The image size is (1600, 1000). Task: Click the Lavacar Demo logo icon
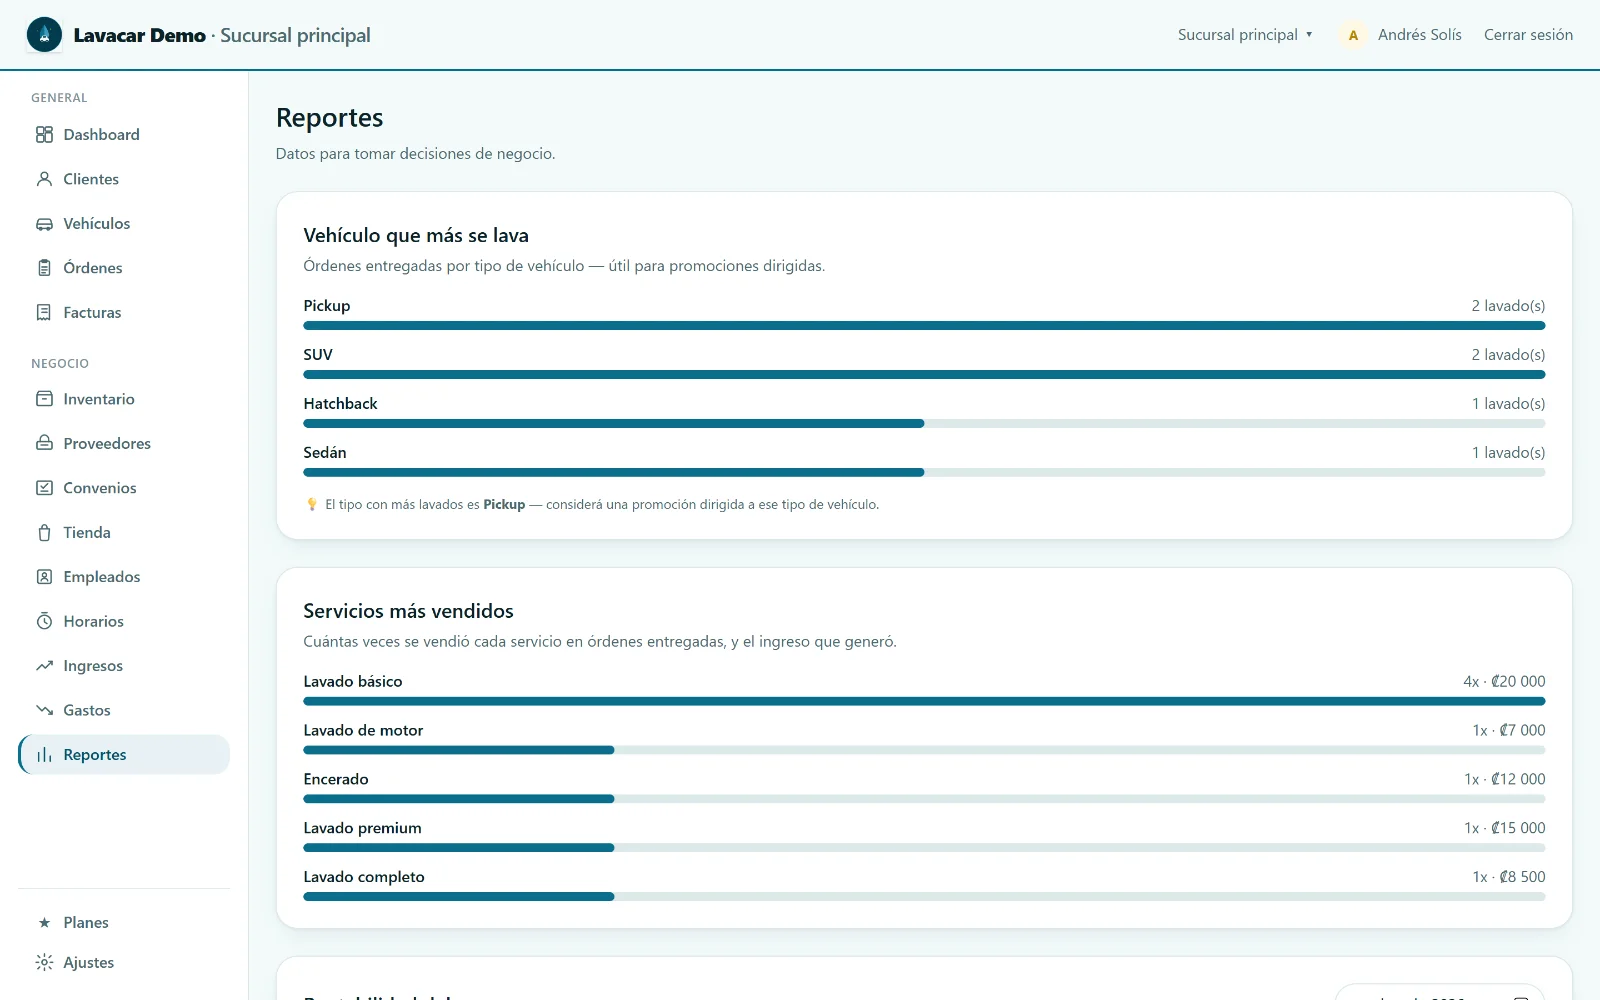pos(44,35)
